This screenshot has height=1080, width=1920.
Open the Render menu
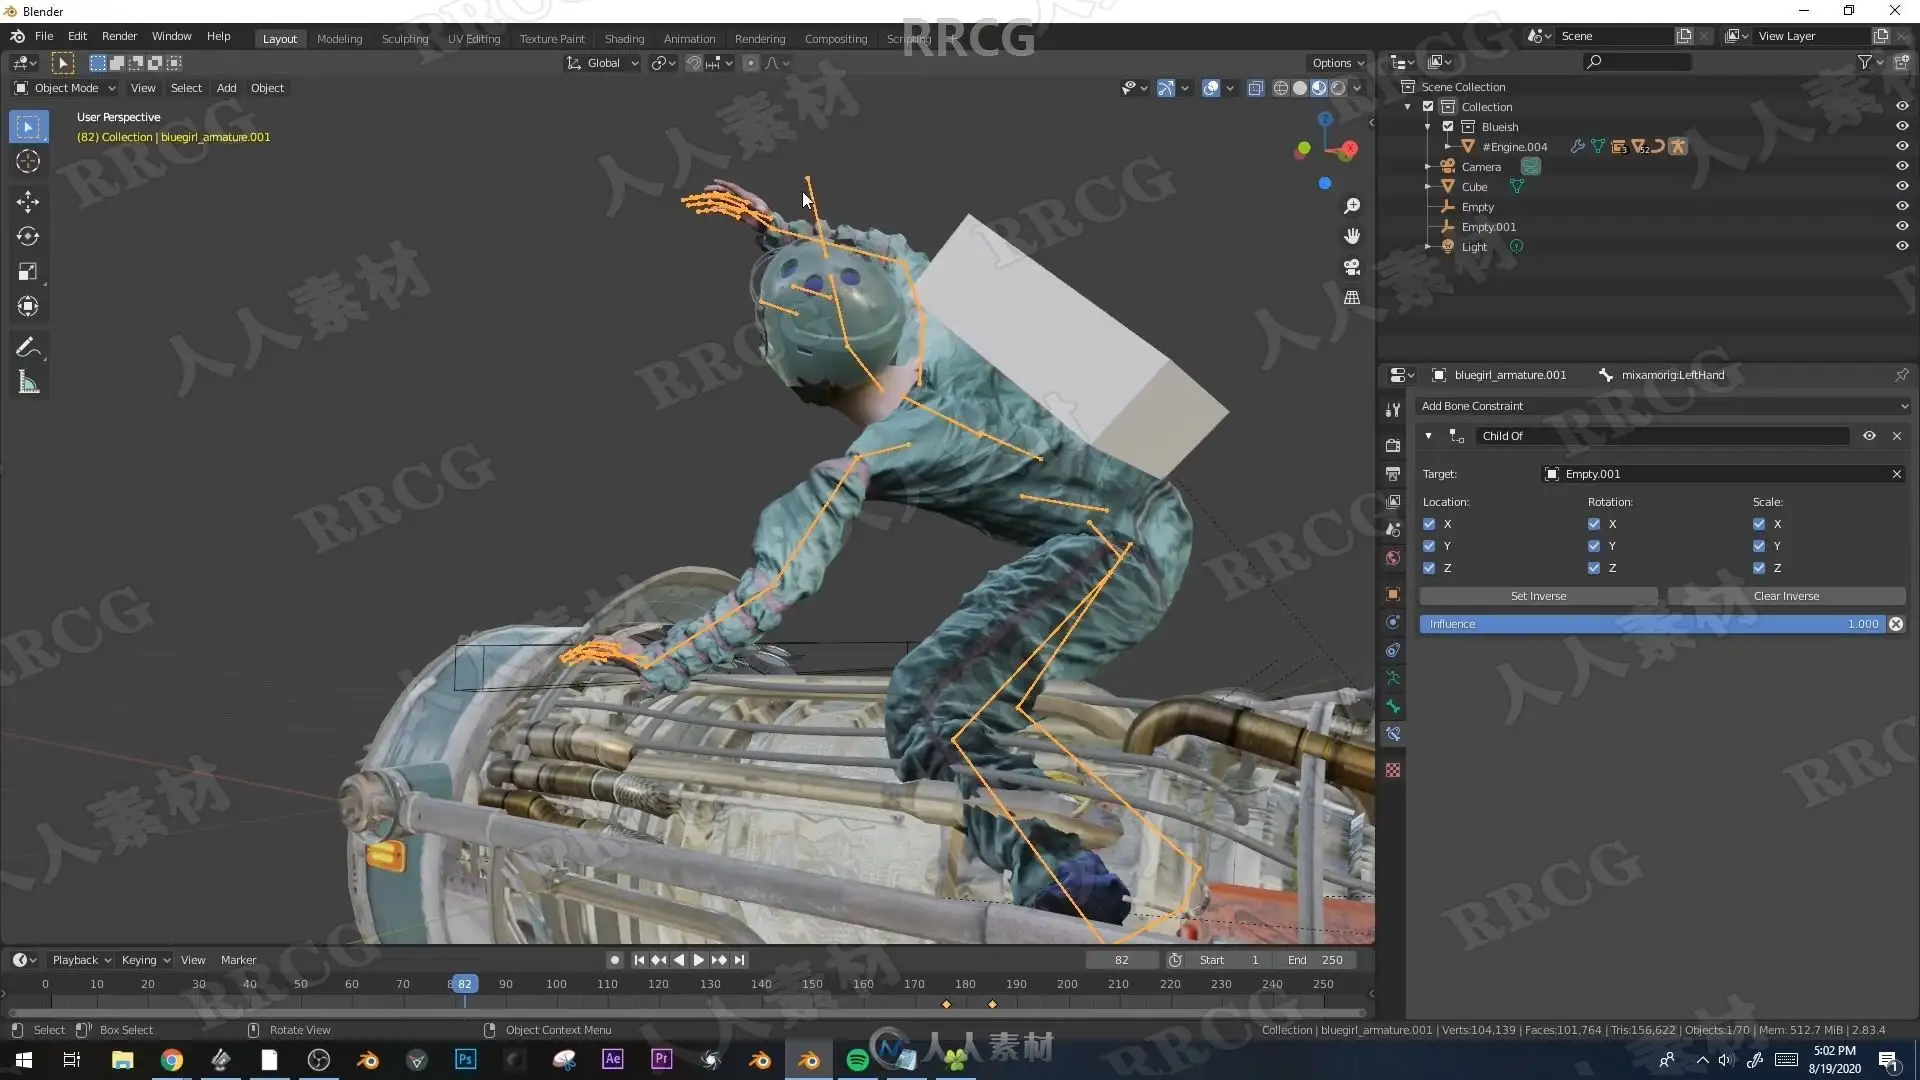pyautogui.click(x=119, y=36)
